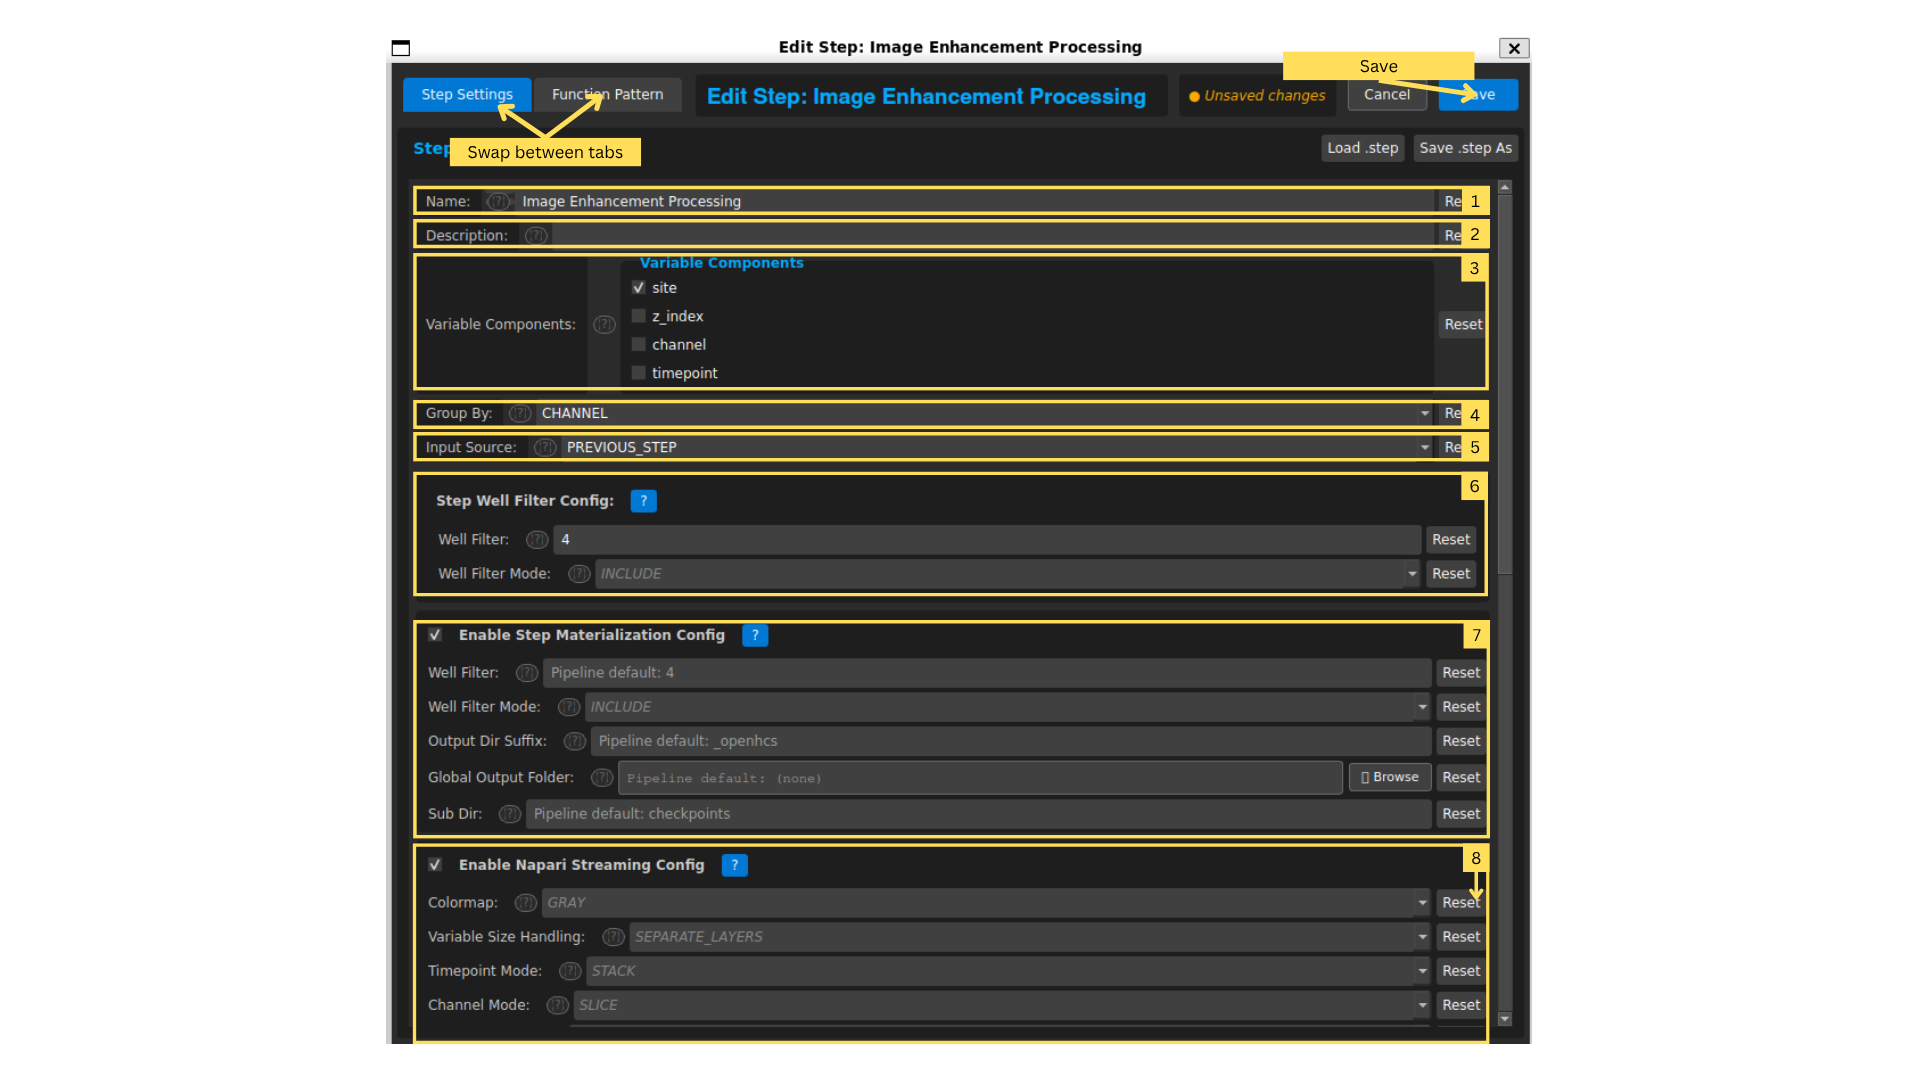Click help icon for Materialization Well Filter Mode
Image resolution: width=1920 pixels, height=1080 pixels.
click(569, 707)
